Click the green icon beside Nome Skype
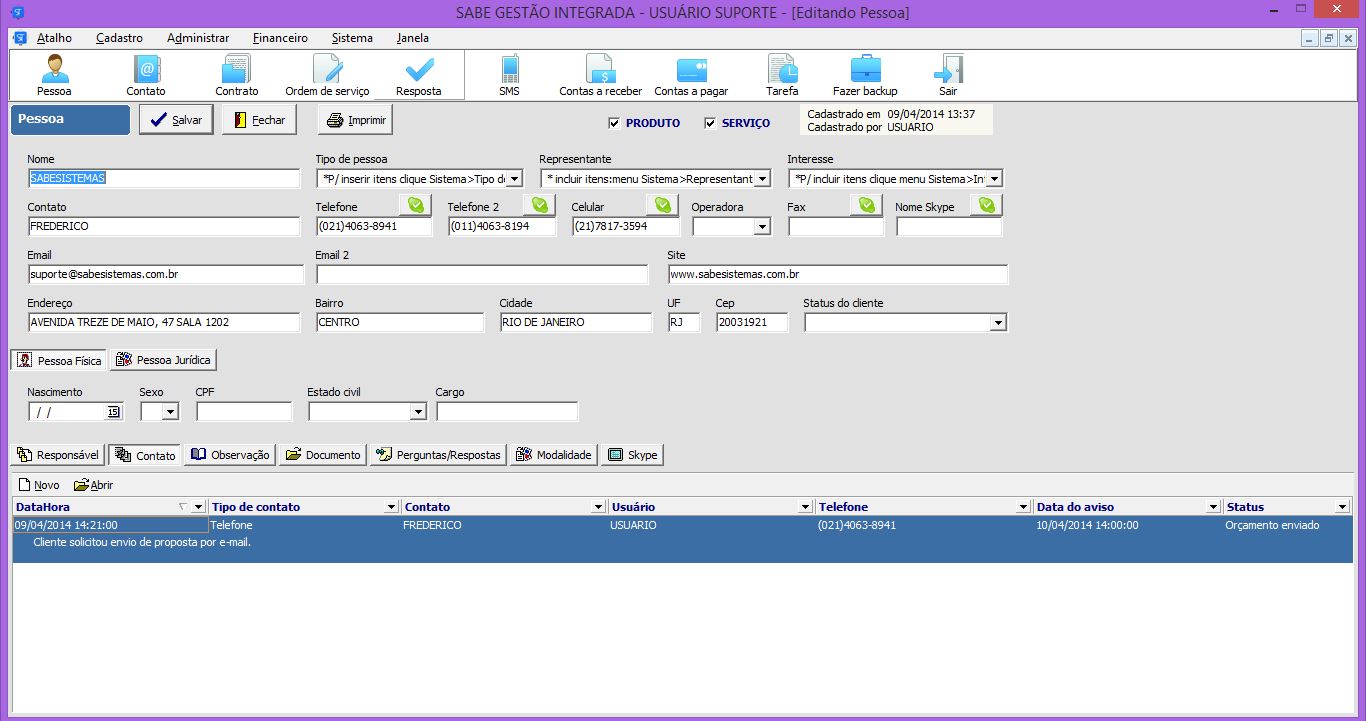 986,205
